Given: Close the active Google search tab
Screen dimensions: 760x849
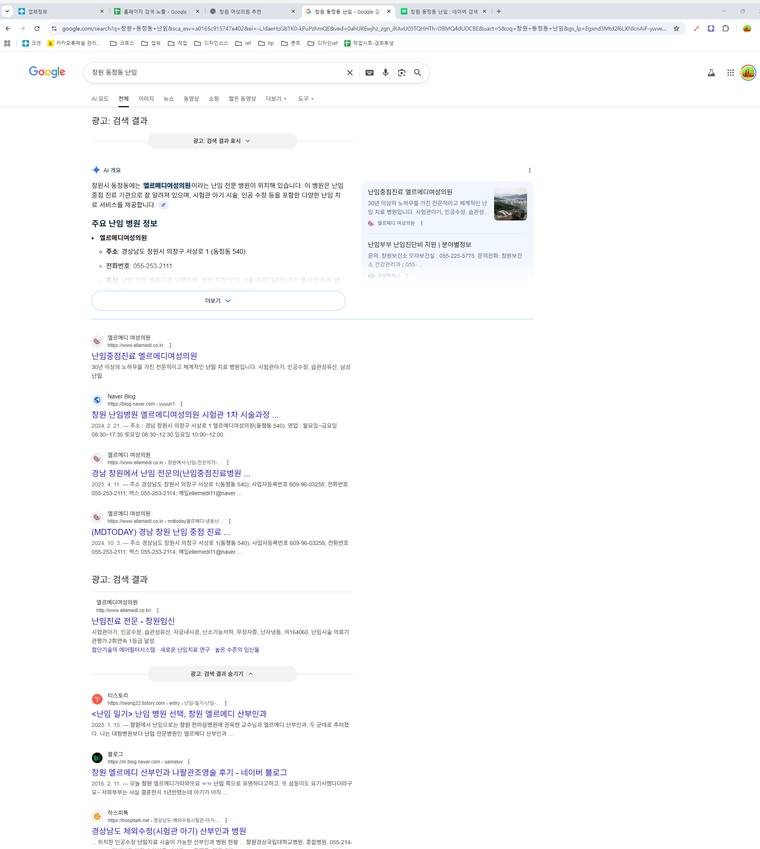Looking at the screenshot, I should tap(389, 11).
